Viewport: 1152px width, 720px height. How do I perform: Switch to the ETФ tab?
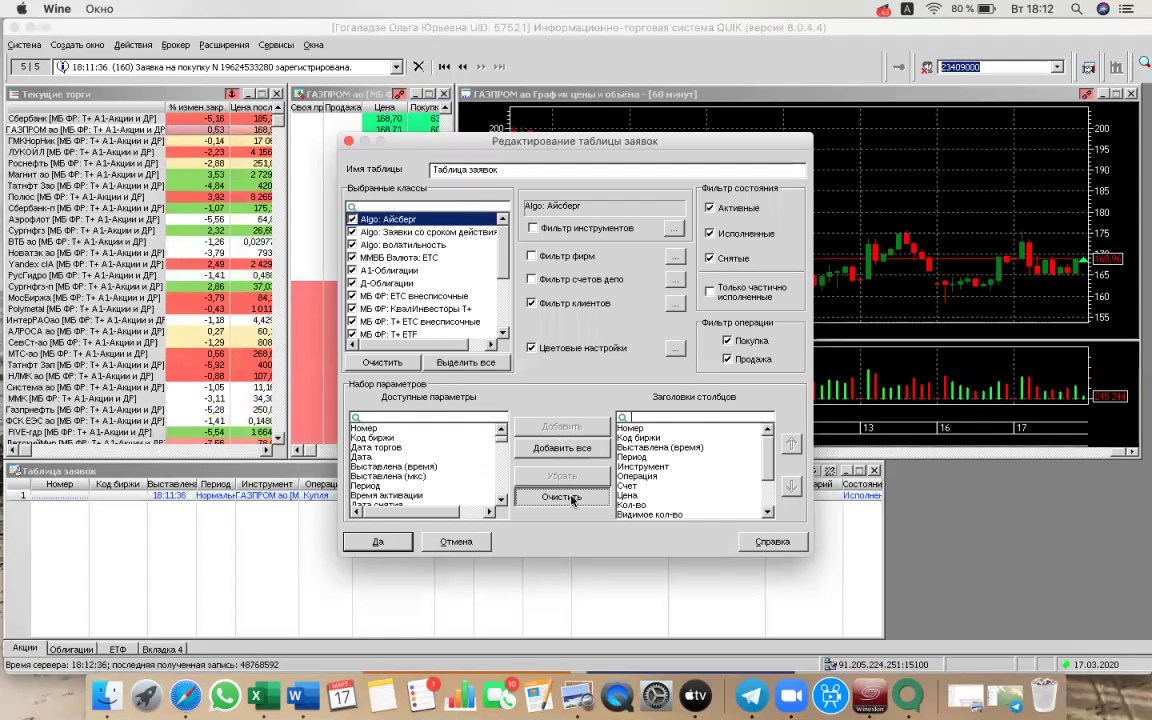tap(118, 649)
